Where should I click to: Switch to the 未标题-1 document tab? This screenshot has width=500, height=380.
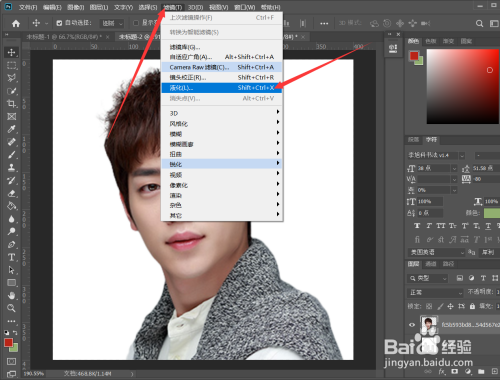64,37
